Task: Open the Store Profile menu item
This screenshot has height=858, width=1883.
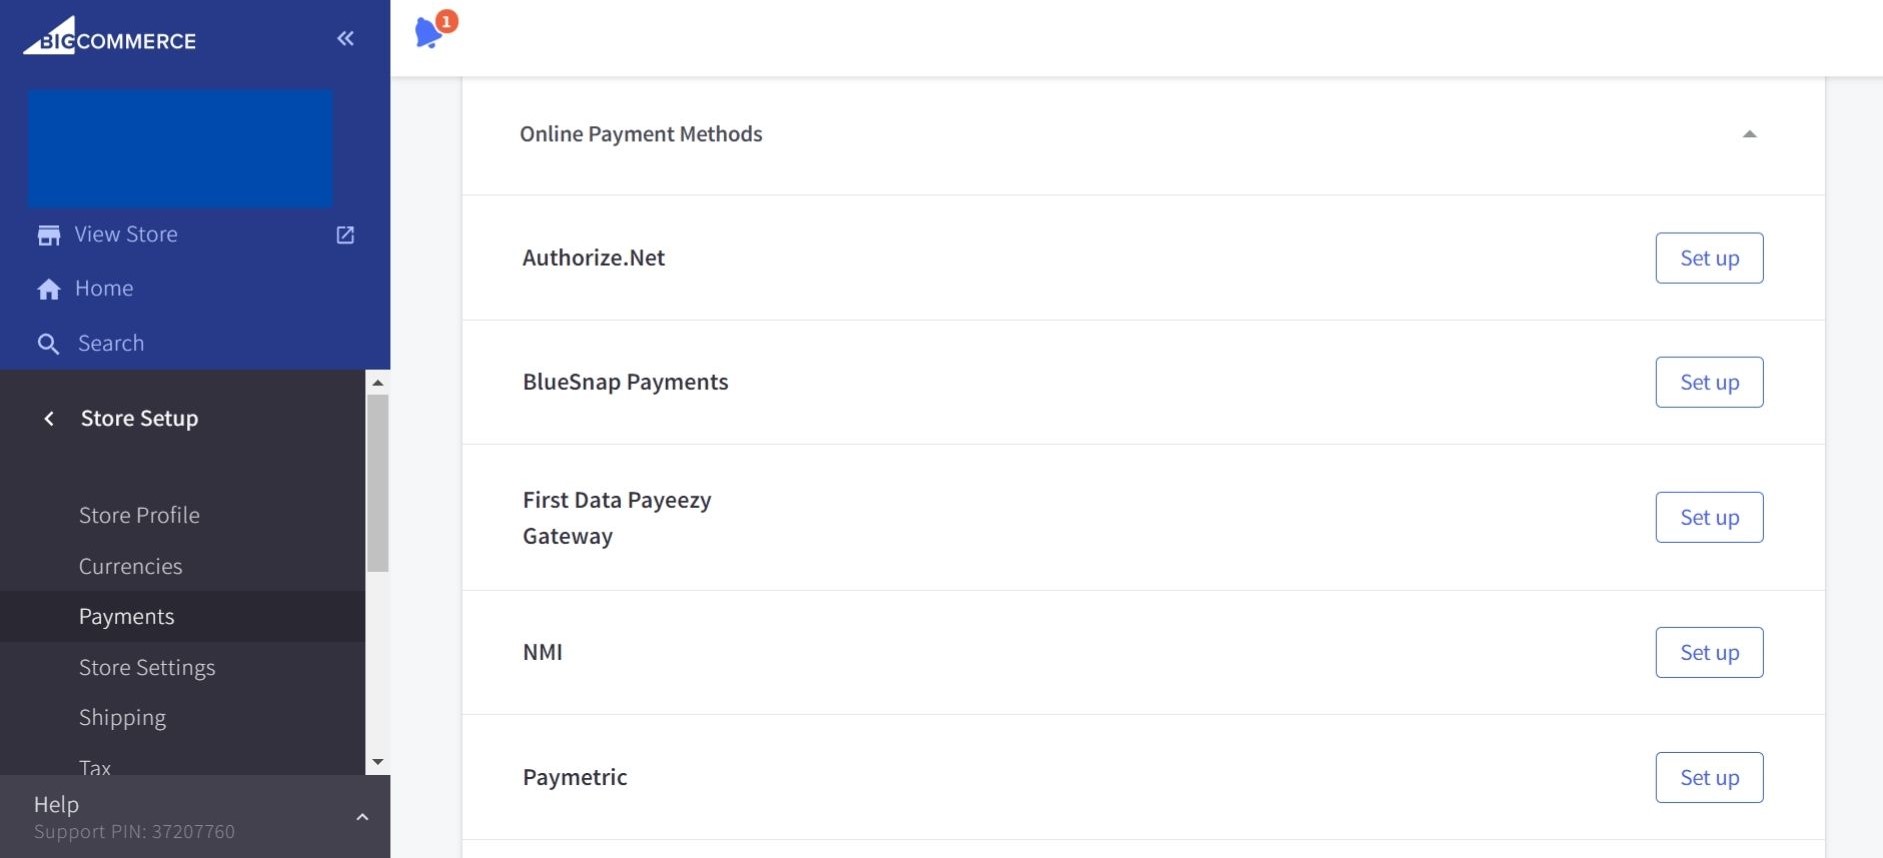Action: tap(139, 515)
